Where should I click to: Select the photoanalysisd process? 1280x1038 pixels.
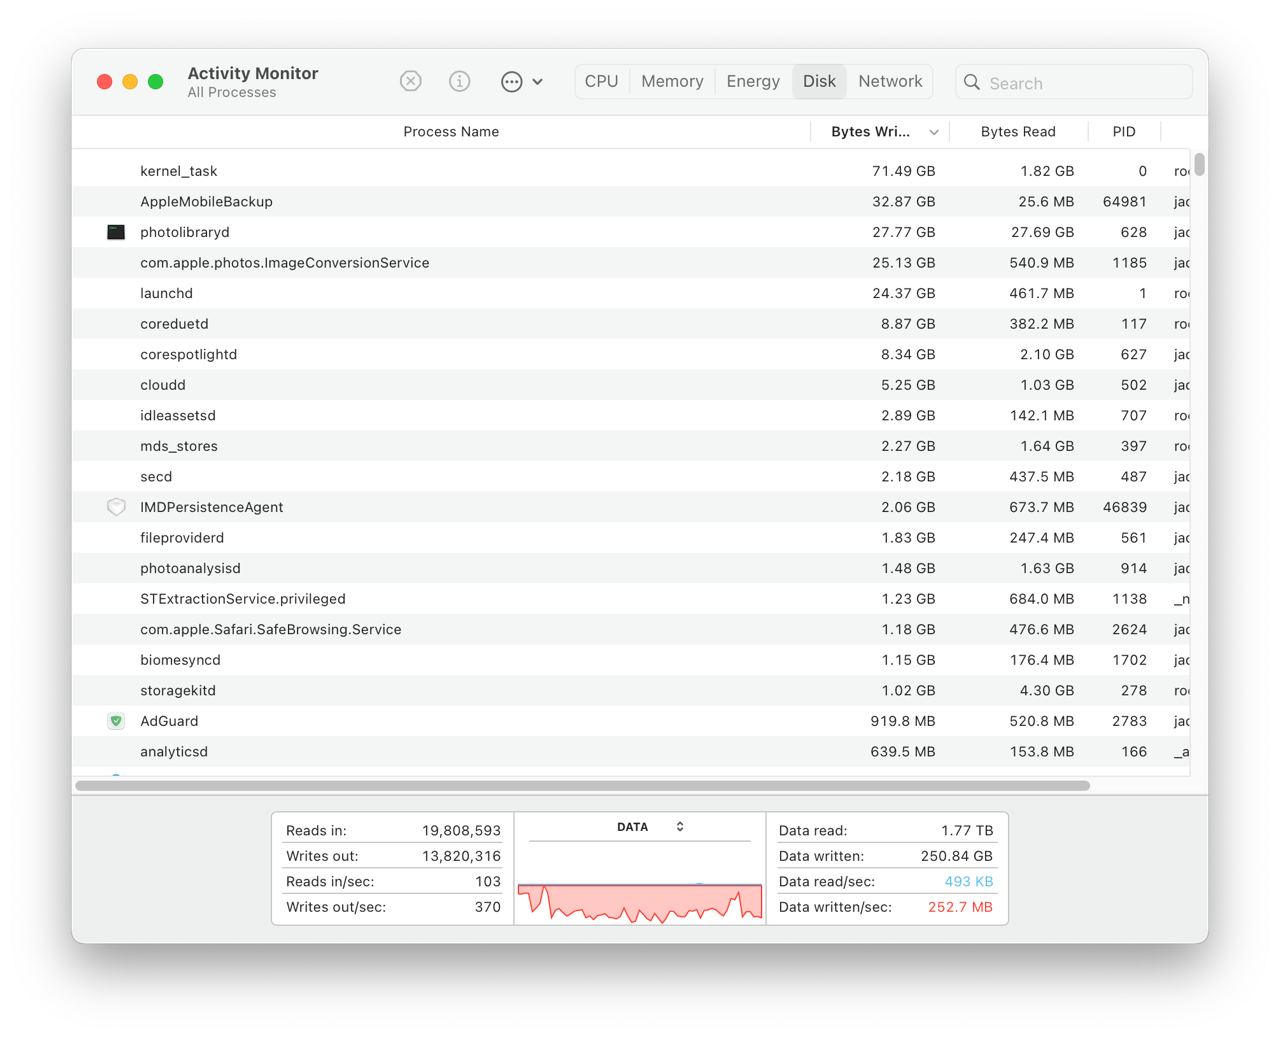[x=190, y=568]
